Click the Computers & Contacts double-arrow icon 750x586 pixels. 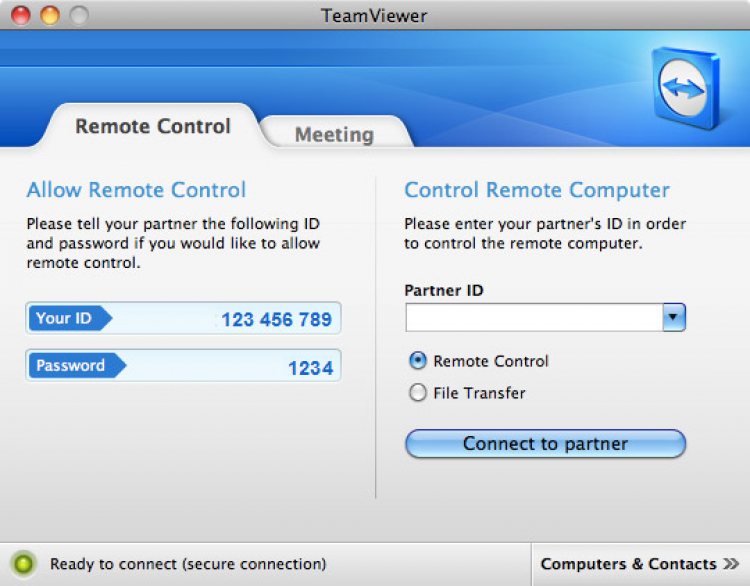(731, 564)
